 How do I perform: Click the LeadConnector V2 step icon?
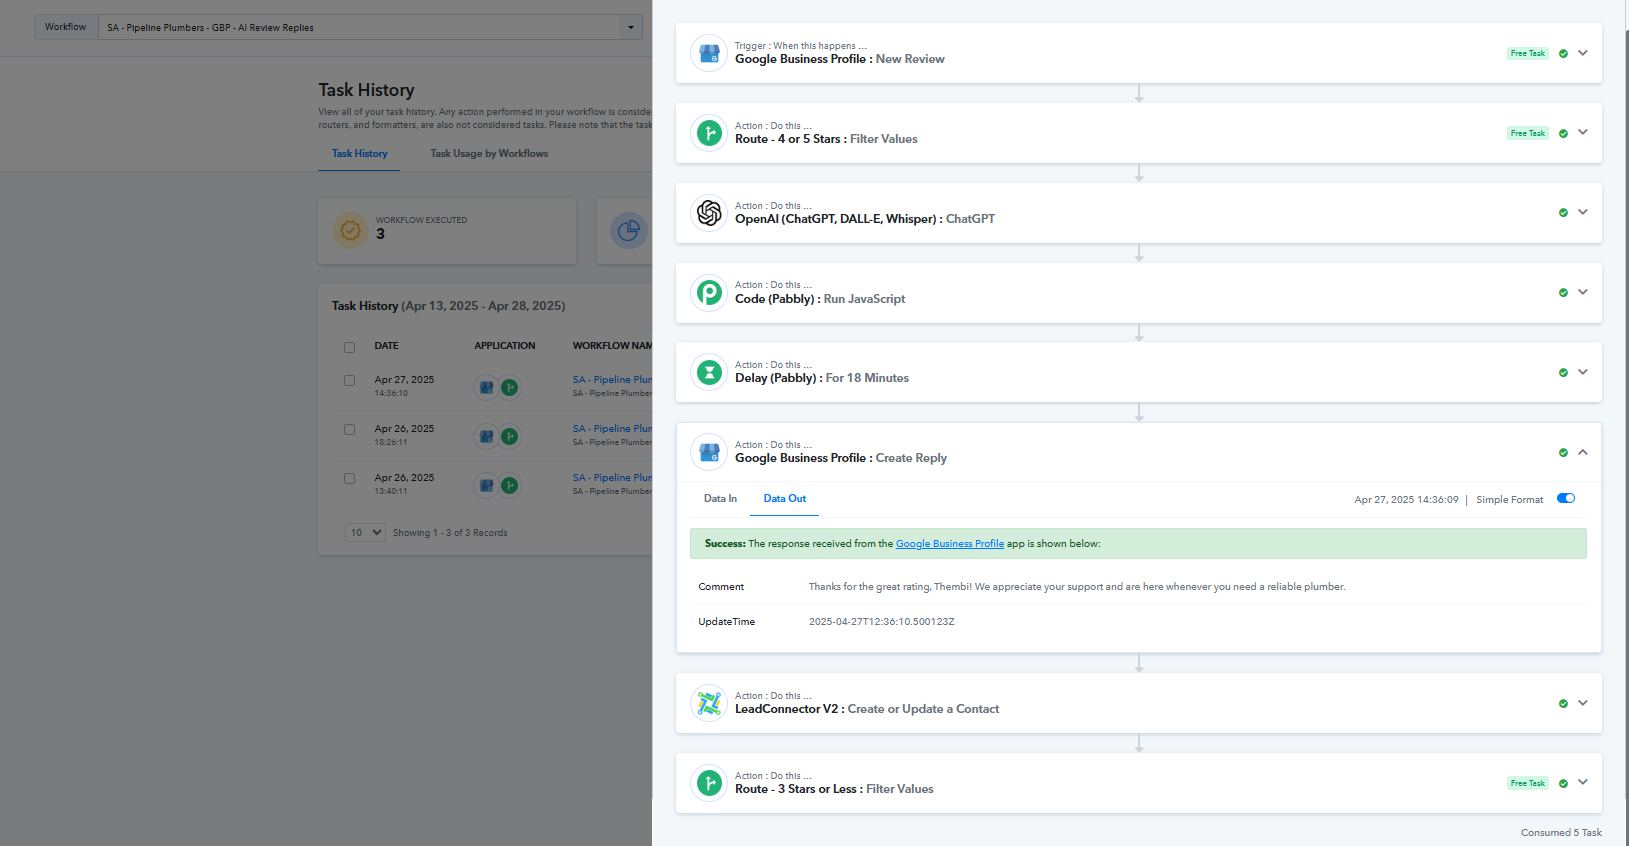click(x=709, y=703)
